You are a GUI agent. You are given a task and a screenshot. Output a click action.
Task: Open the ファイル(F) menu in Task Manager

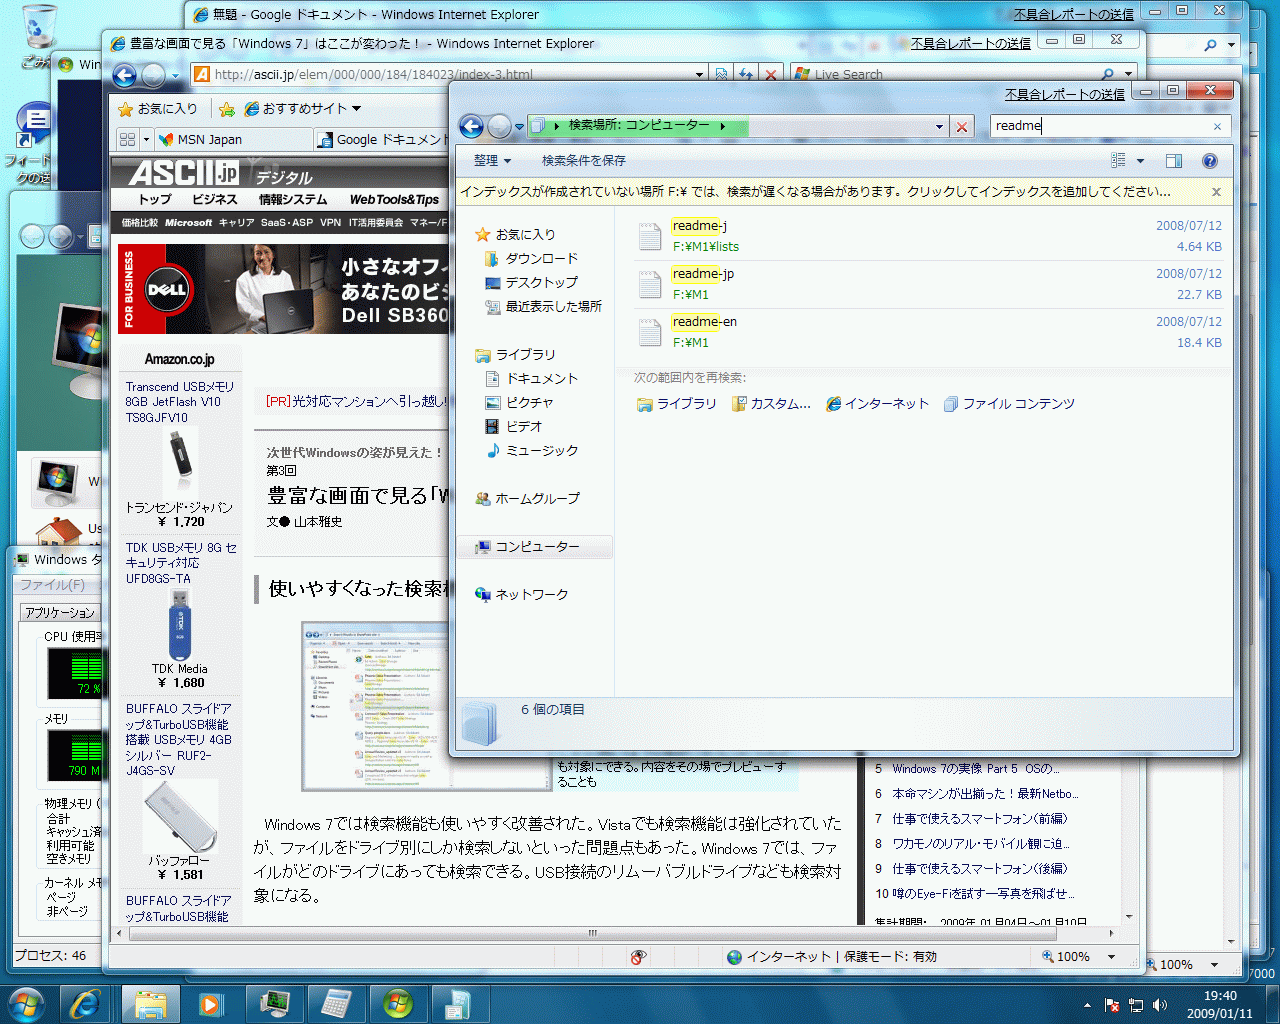click(52, 585)
